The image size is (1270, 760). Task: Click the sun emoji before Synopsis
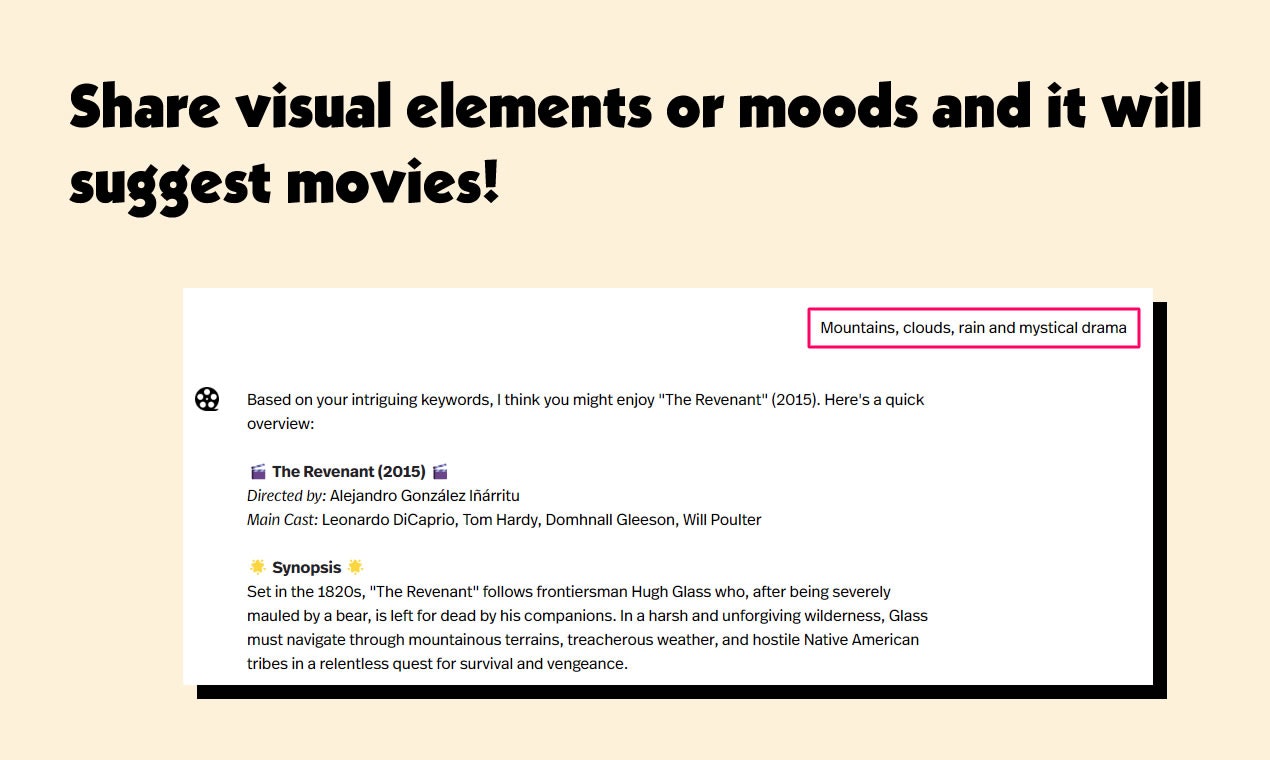pyautogui.click(x=257, y=567)
